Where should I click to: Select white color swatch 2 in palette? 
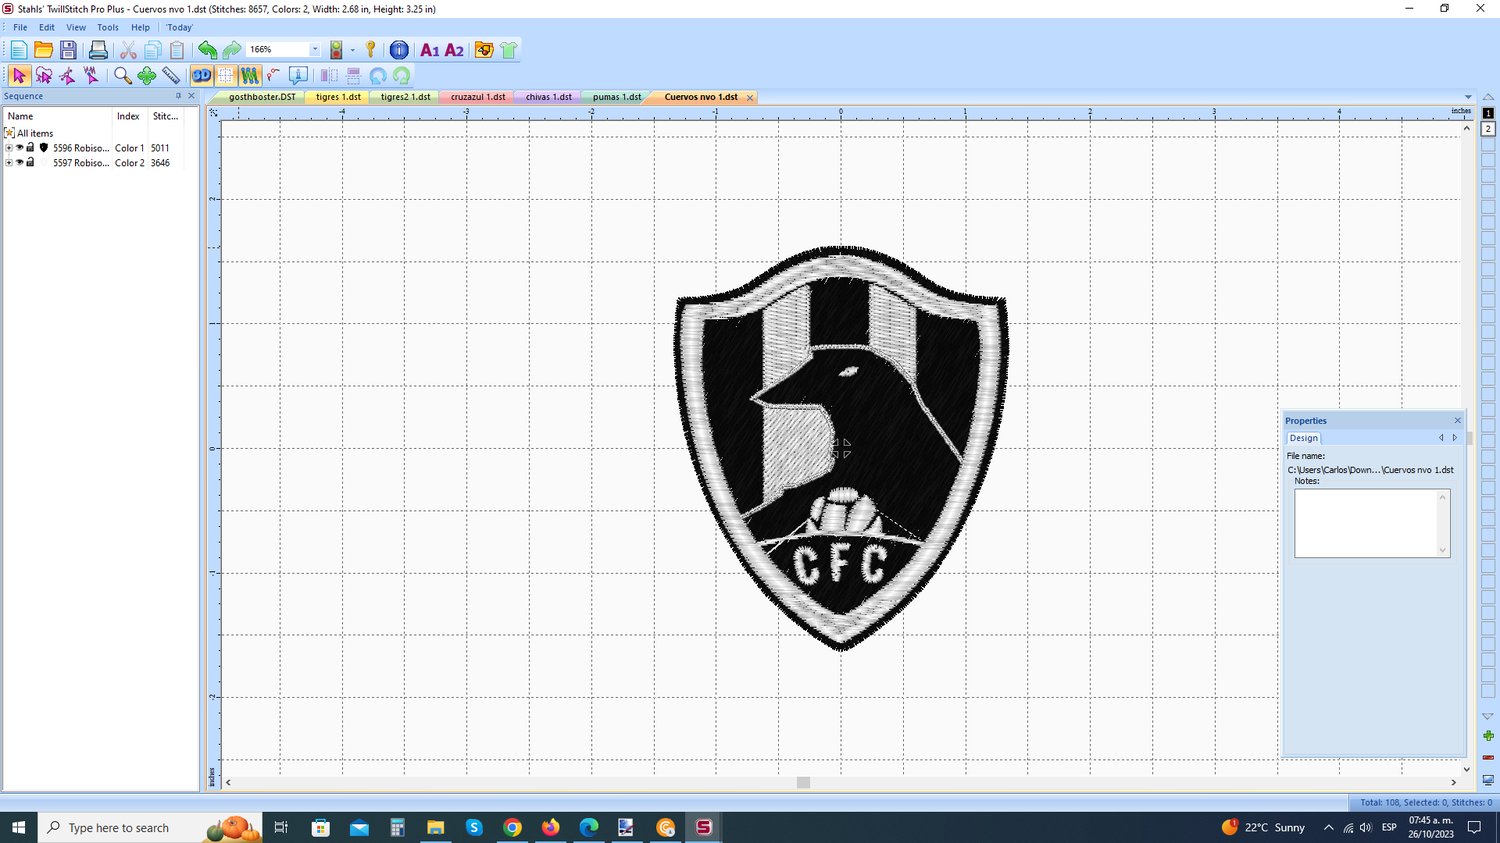pyautogui.click(x=1488, y=129)
